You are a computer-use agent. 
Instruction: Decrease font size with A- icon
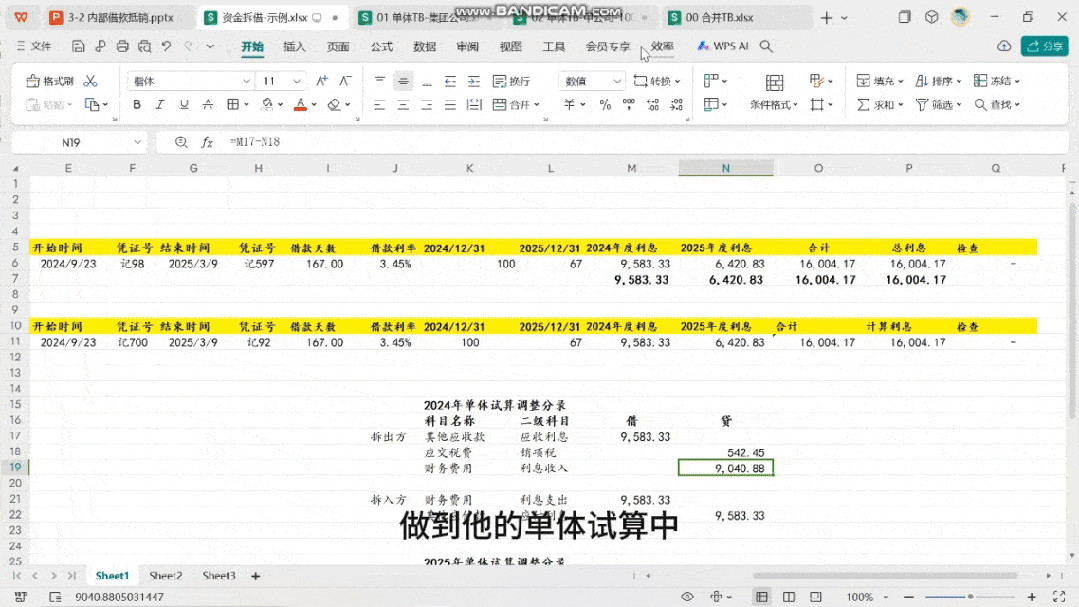tap(345, 81)
